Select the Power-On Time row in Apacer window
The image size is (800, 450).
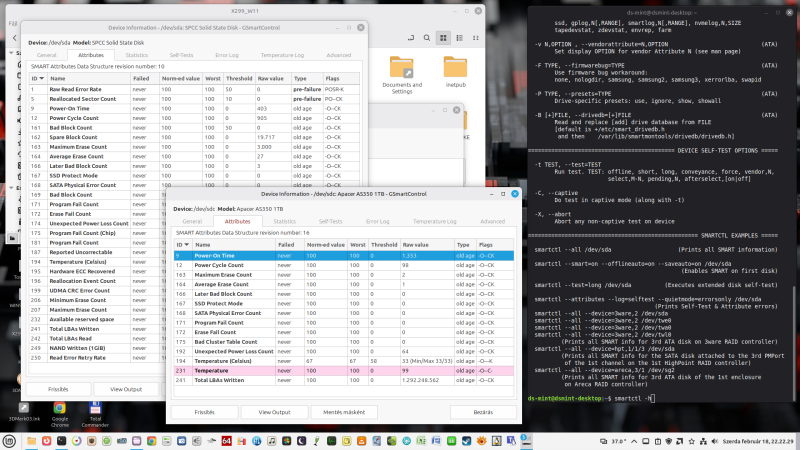pyautogui.click(x=343, y=256)
